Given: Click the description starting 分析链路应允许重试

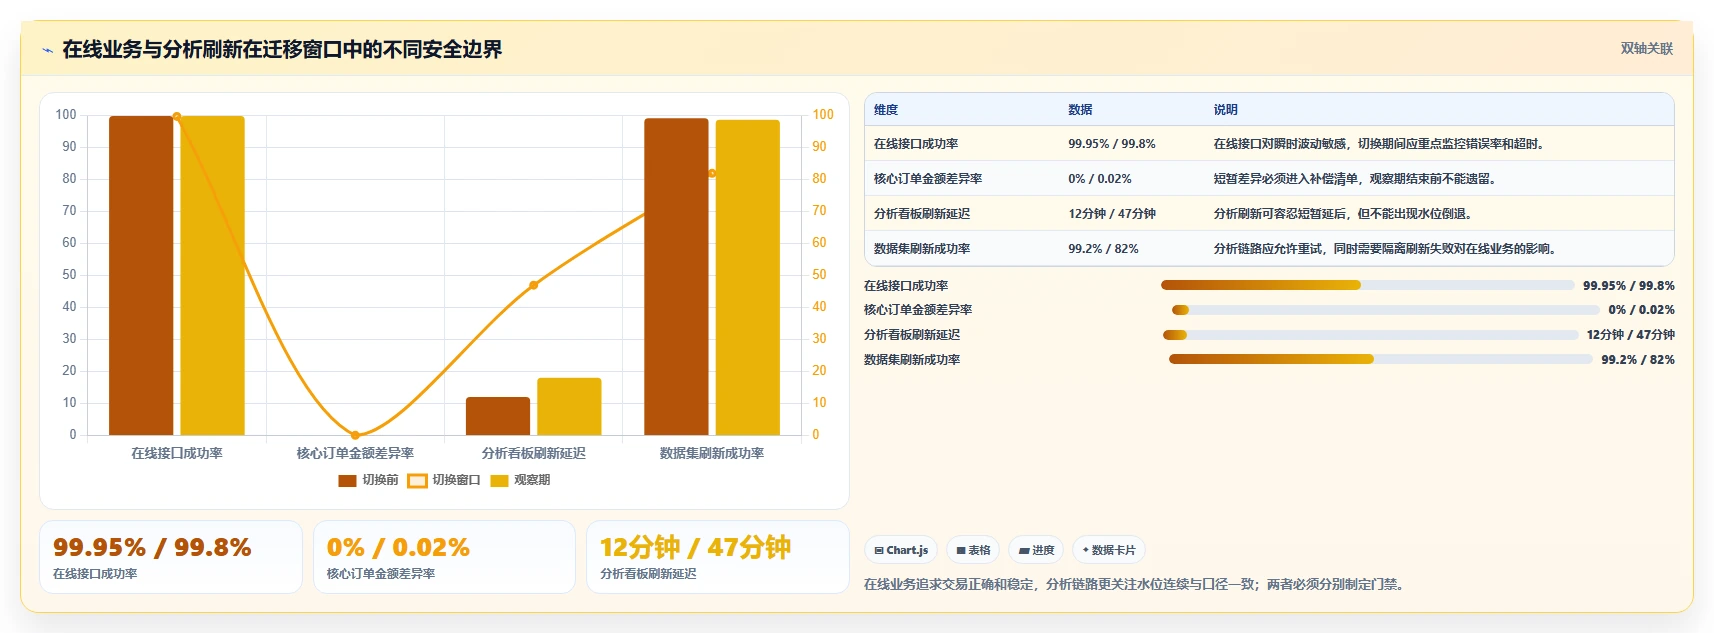Looking at the screenshot, I should coord(1387,249).
